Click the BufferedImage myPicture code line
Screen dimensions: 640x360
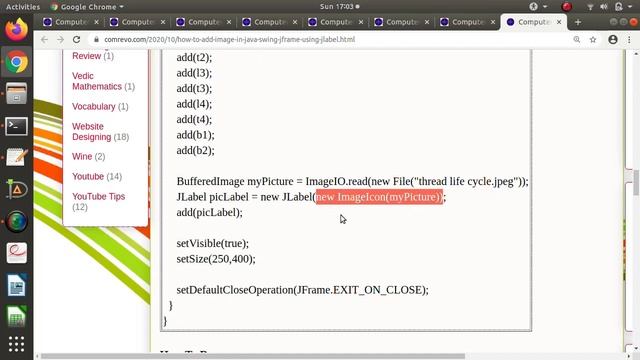(352, 181)
